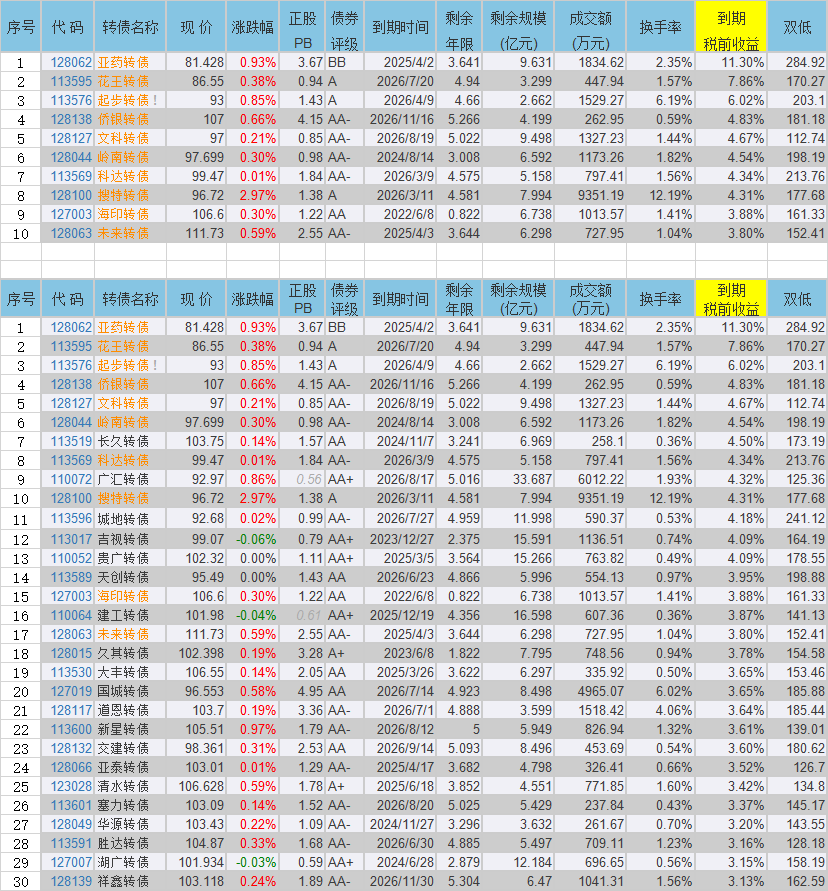Click bond code 113589
This screenshot has width=828, height=891.
[71, 577]
